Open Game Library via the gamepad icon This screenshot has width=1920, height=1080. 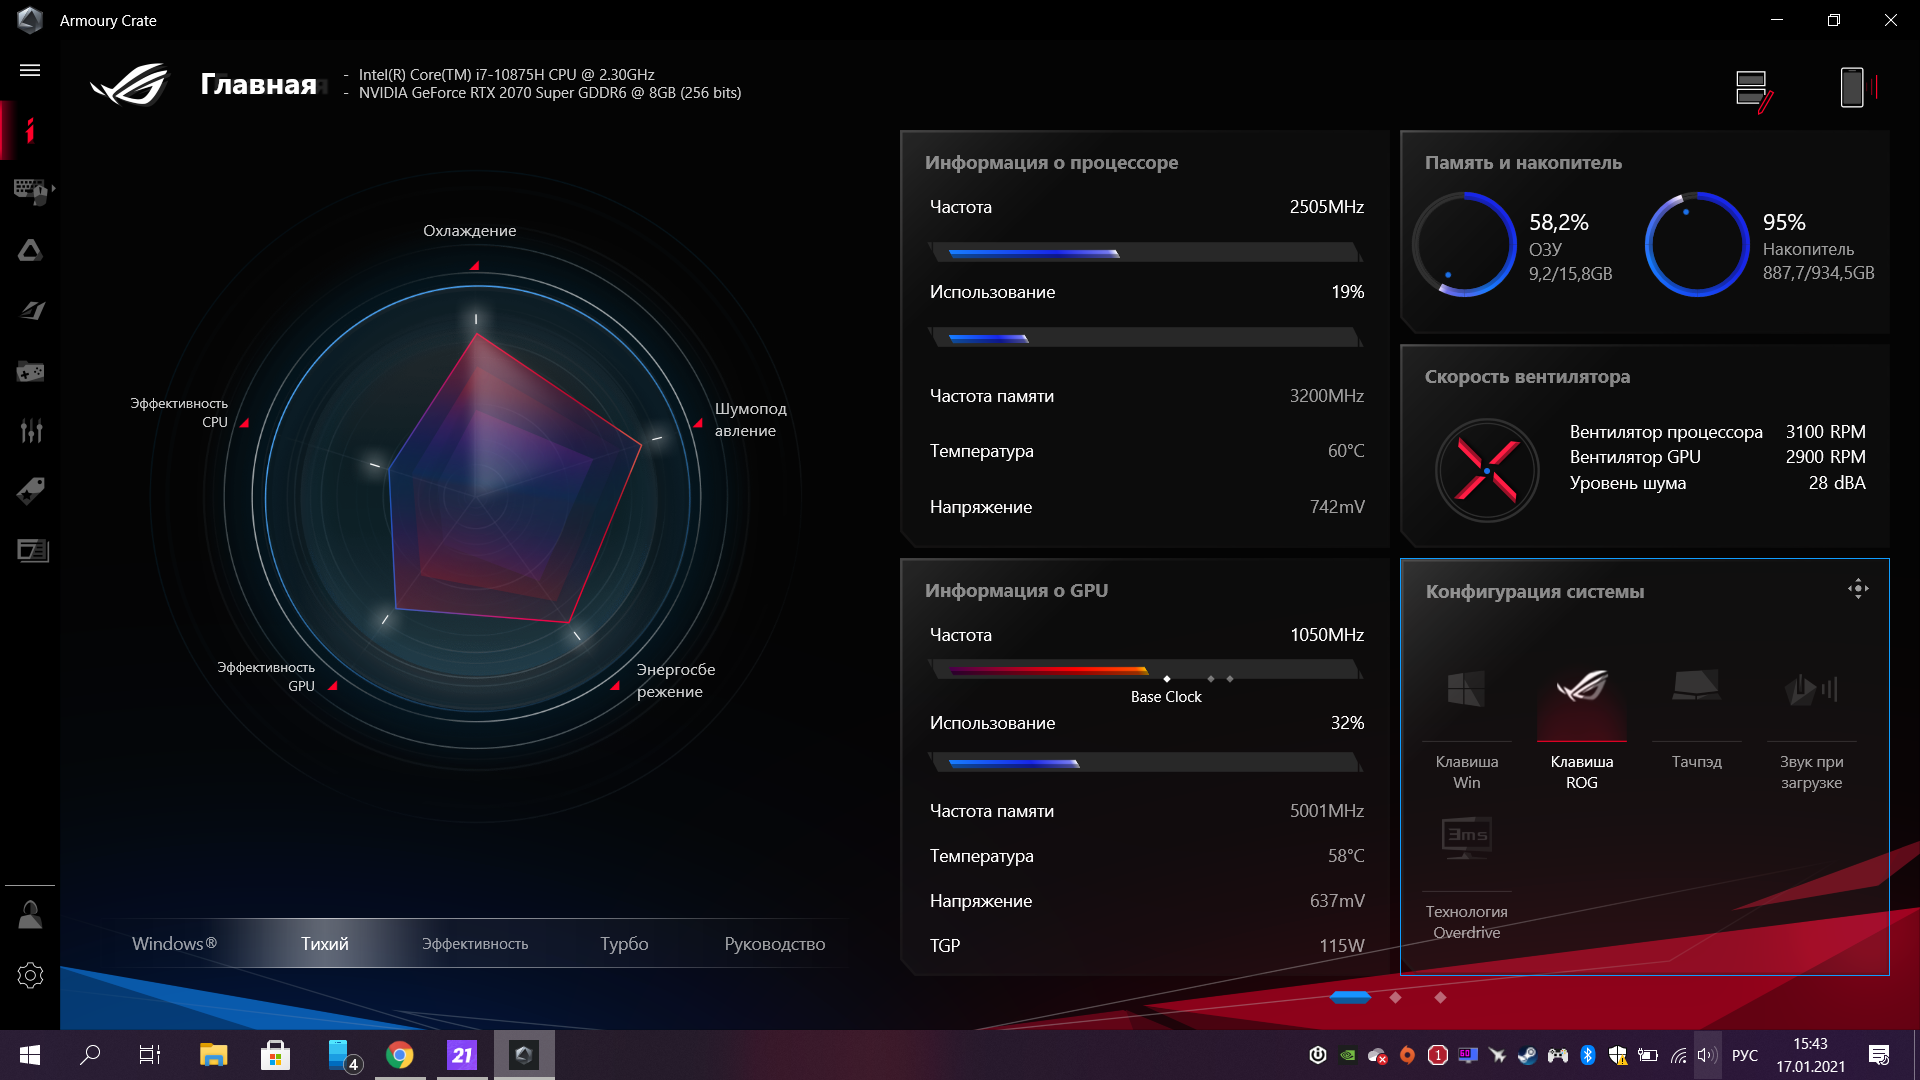[x=30, y=371]
